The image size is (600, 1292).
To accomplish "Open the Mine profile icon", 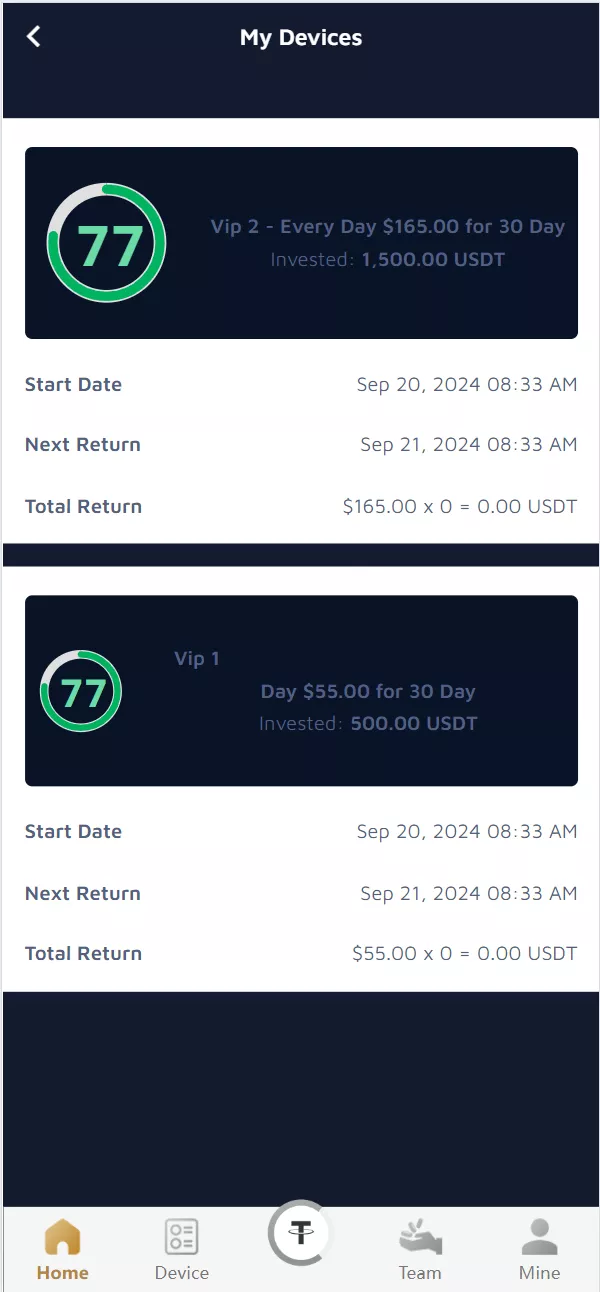I will [539, 1237].
